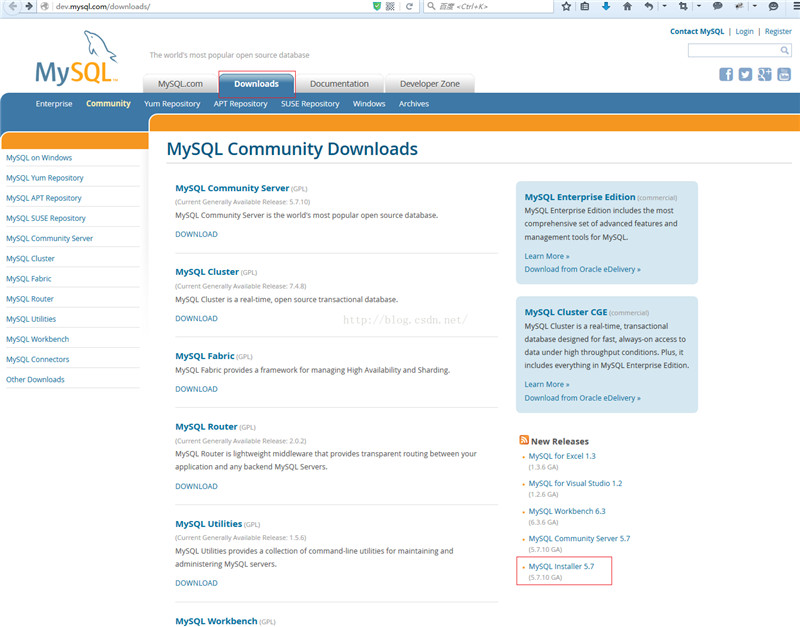Click the undo arrow toolbar icon
The image size is (800, 627).
pyautogui.click(x=648, y=6)
